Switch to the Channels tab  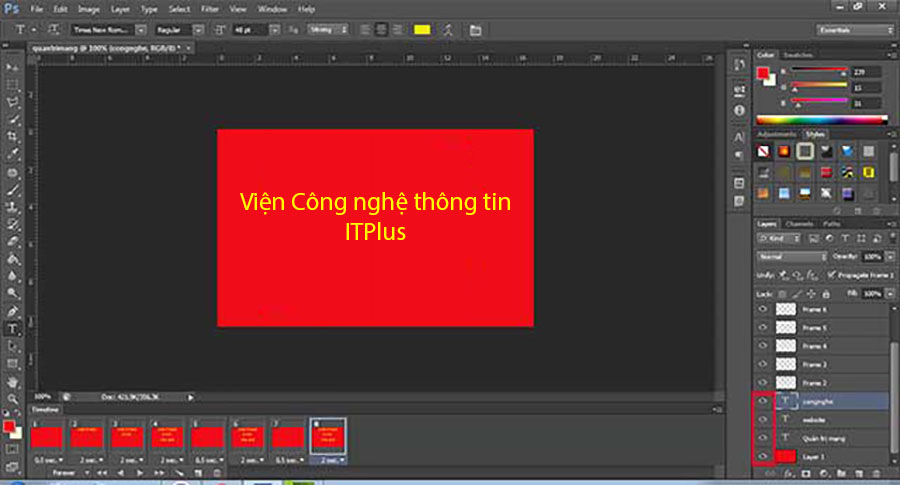799,223
